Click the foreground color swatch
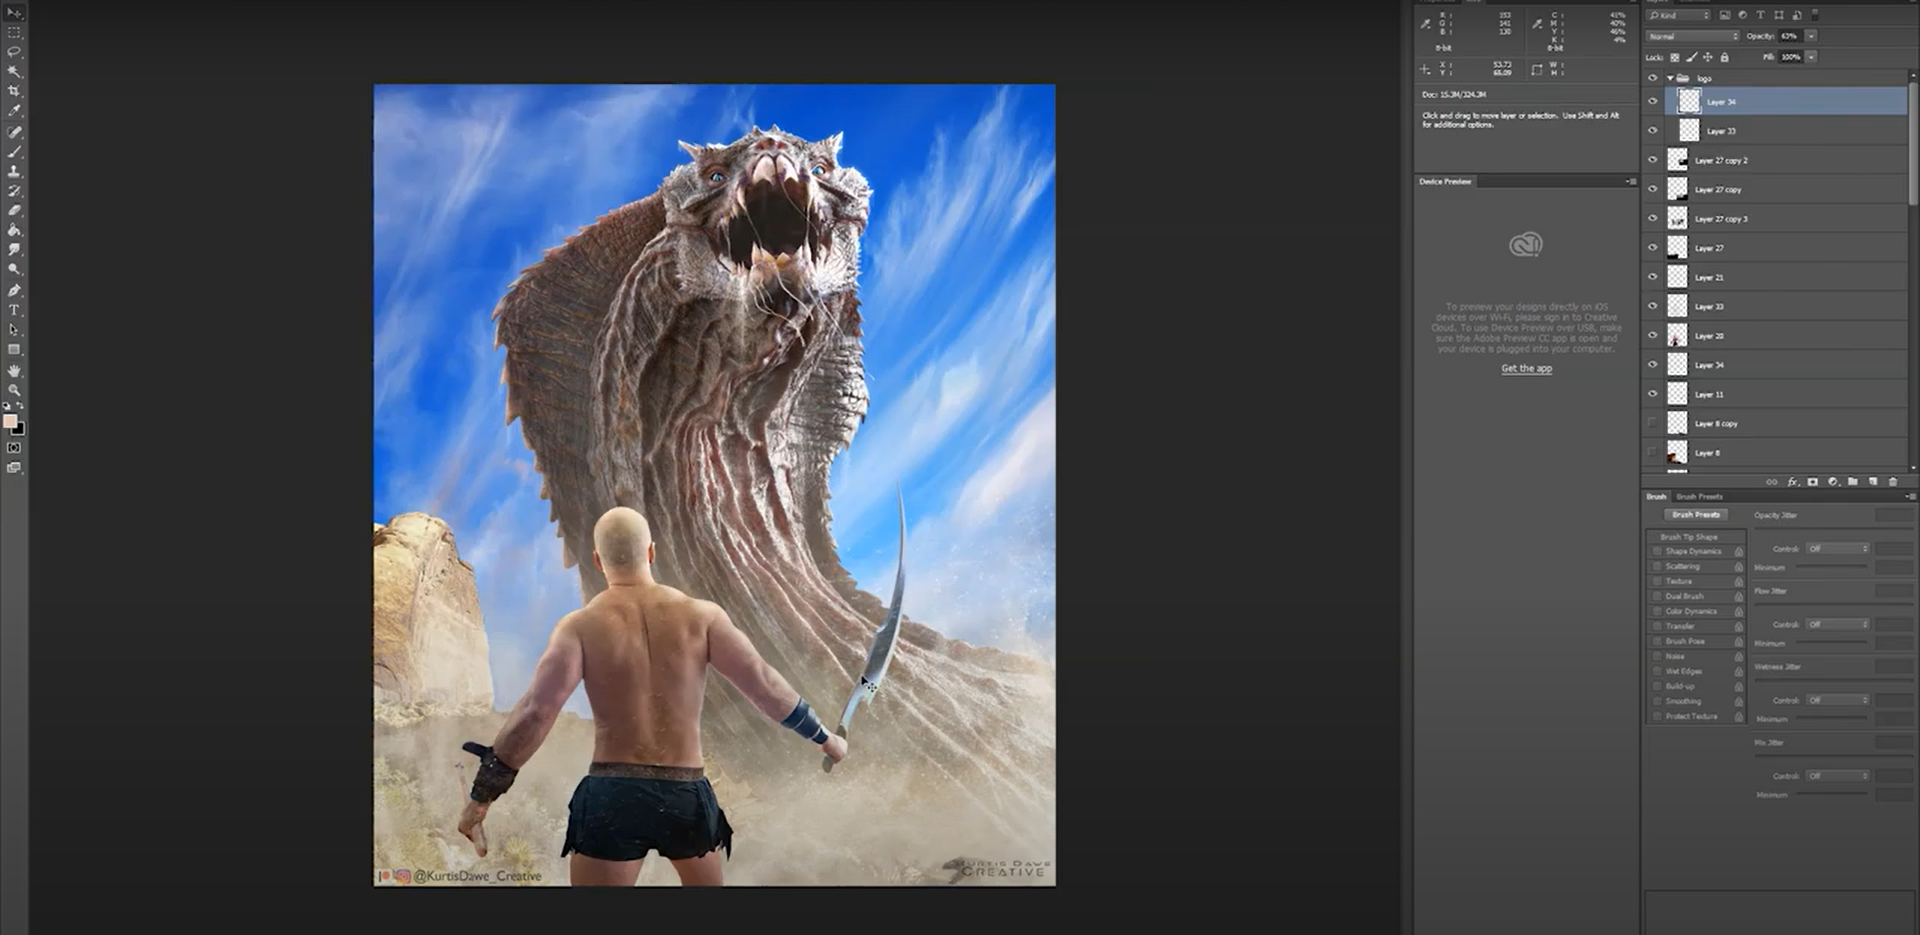This screenshot has height=935, width=1920. click(10, 421)
